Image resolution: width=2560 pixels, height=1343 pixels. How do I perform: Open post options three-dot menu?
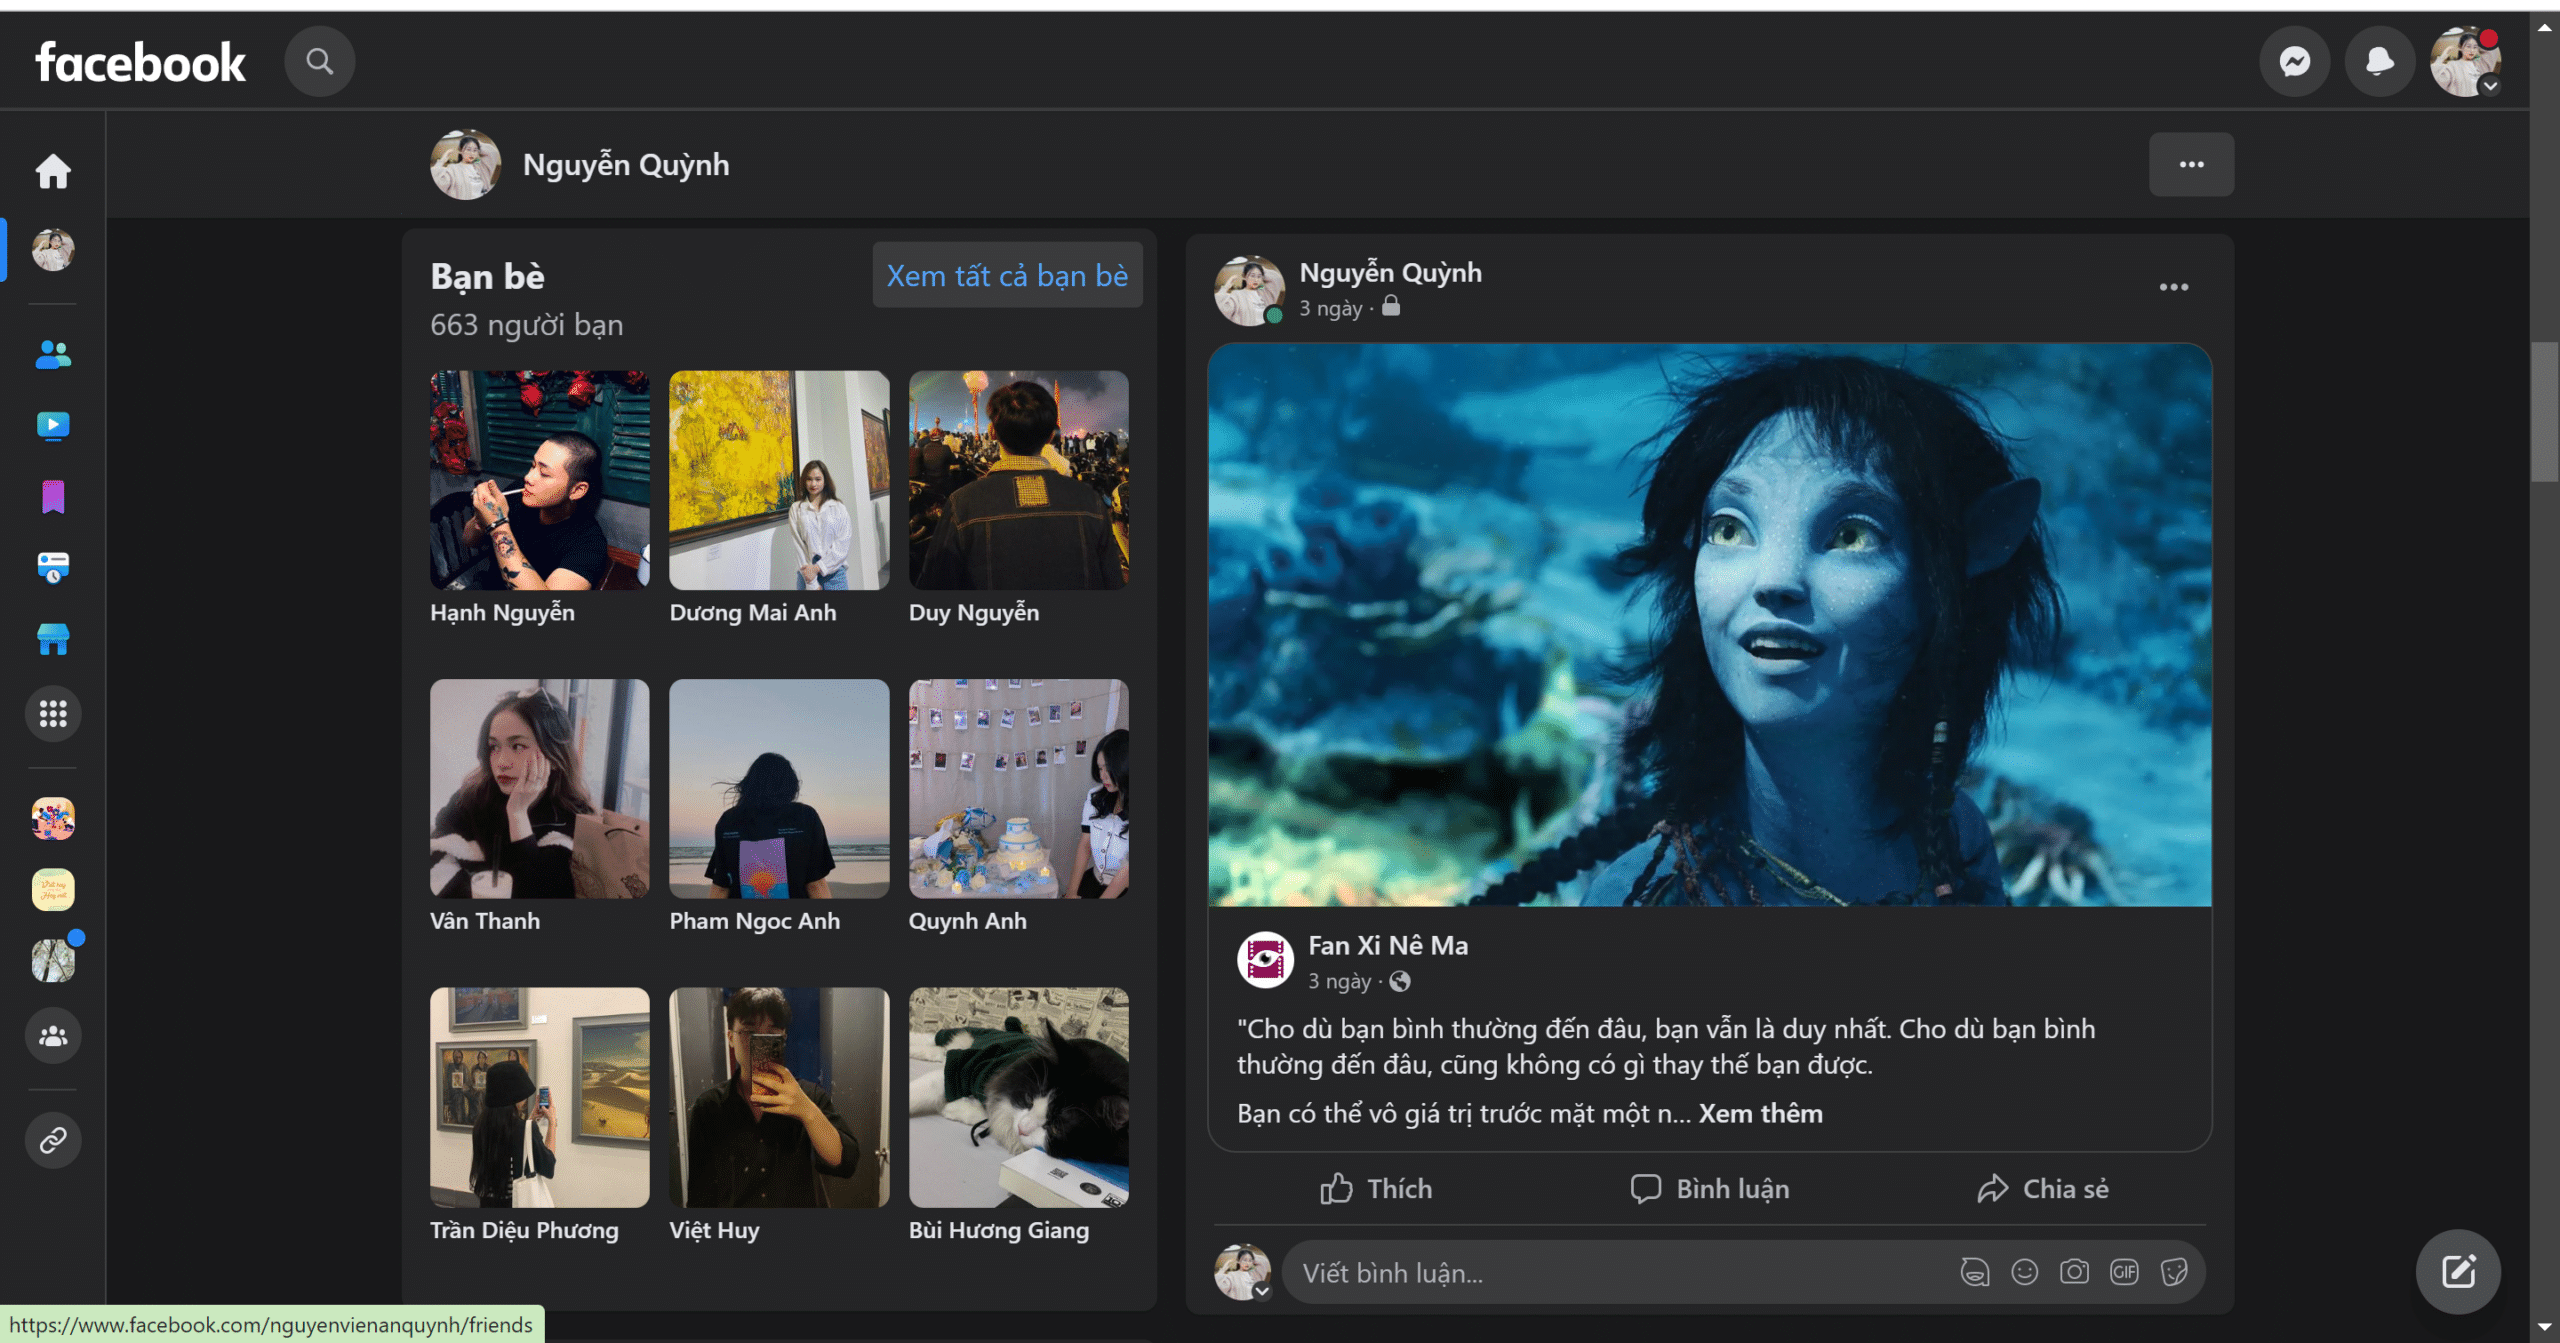2173,288
